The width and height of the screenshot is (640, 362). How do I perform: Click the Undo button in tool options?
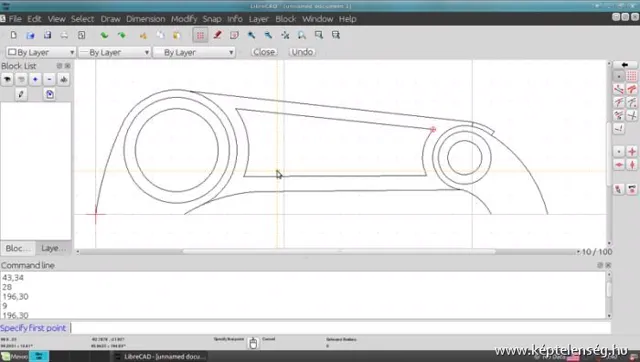(302, 52)
